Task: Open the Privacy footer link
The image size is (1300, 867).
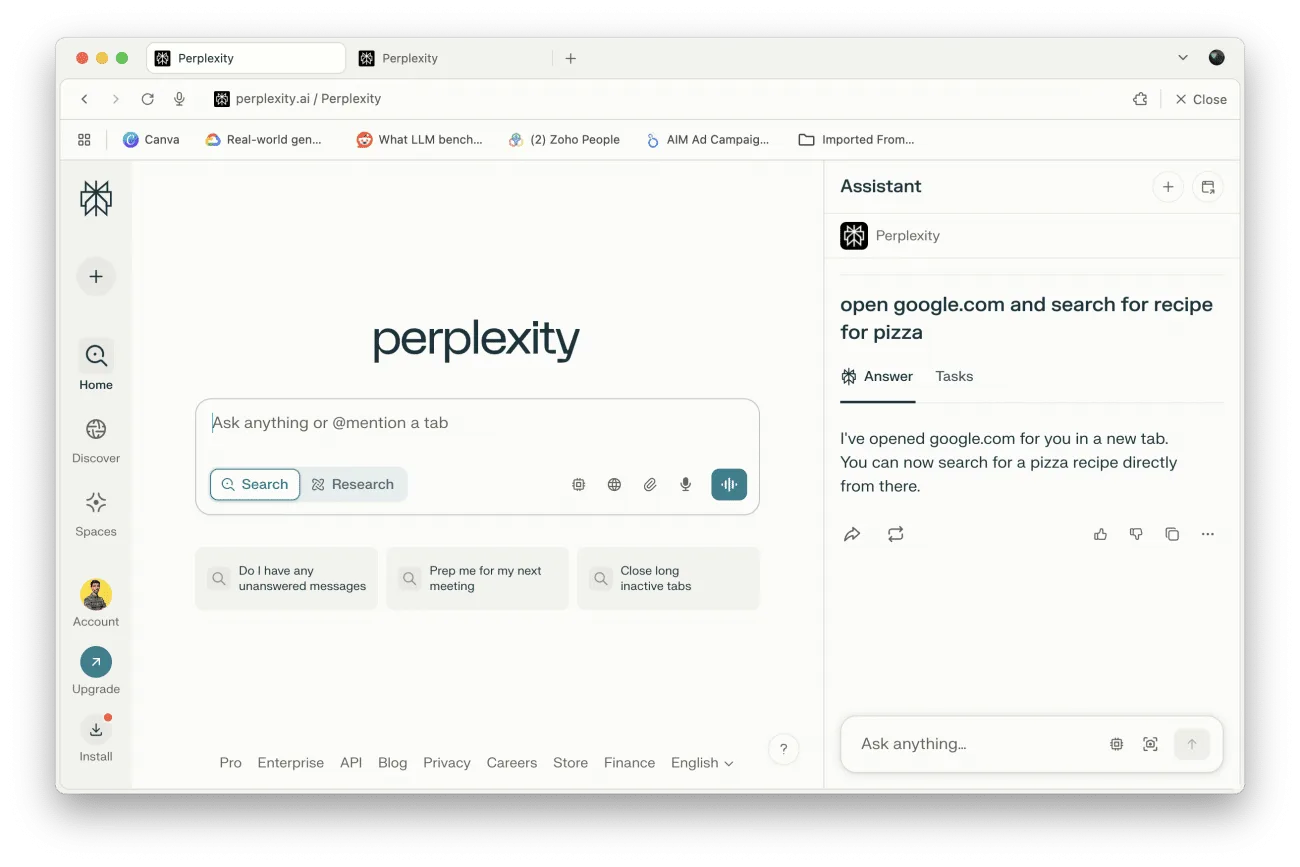Action: point(446,762)
